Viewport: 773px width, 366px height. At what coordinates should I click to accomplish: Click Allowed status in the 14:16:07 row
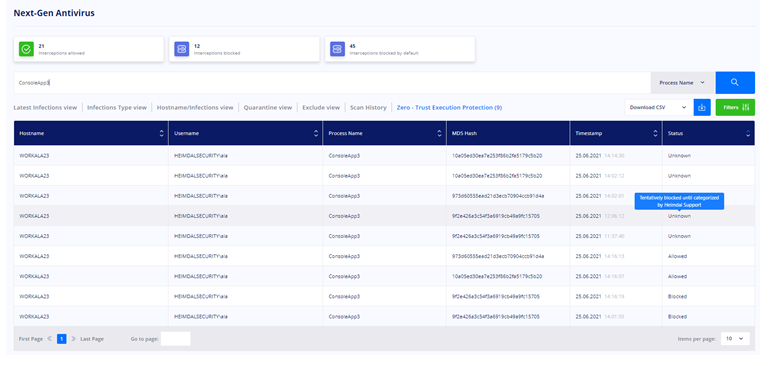tap(677, 276)
